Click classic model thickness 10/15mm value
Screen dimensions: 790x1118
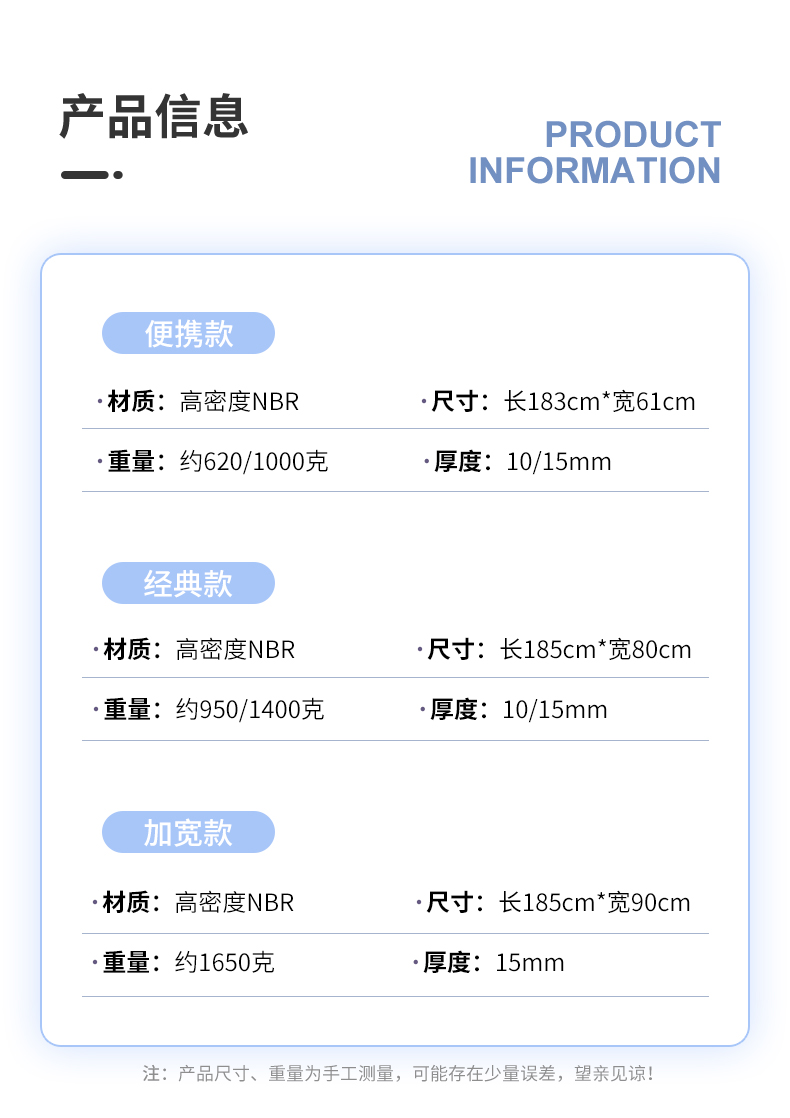point(555,709)
